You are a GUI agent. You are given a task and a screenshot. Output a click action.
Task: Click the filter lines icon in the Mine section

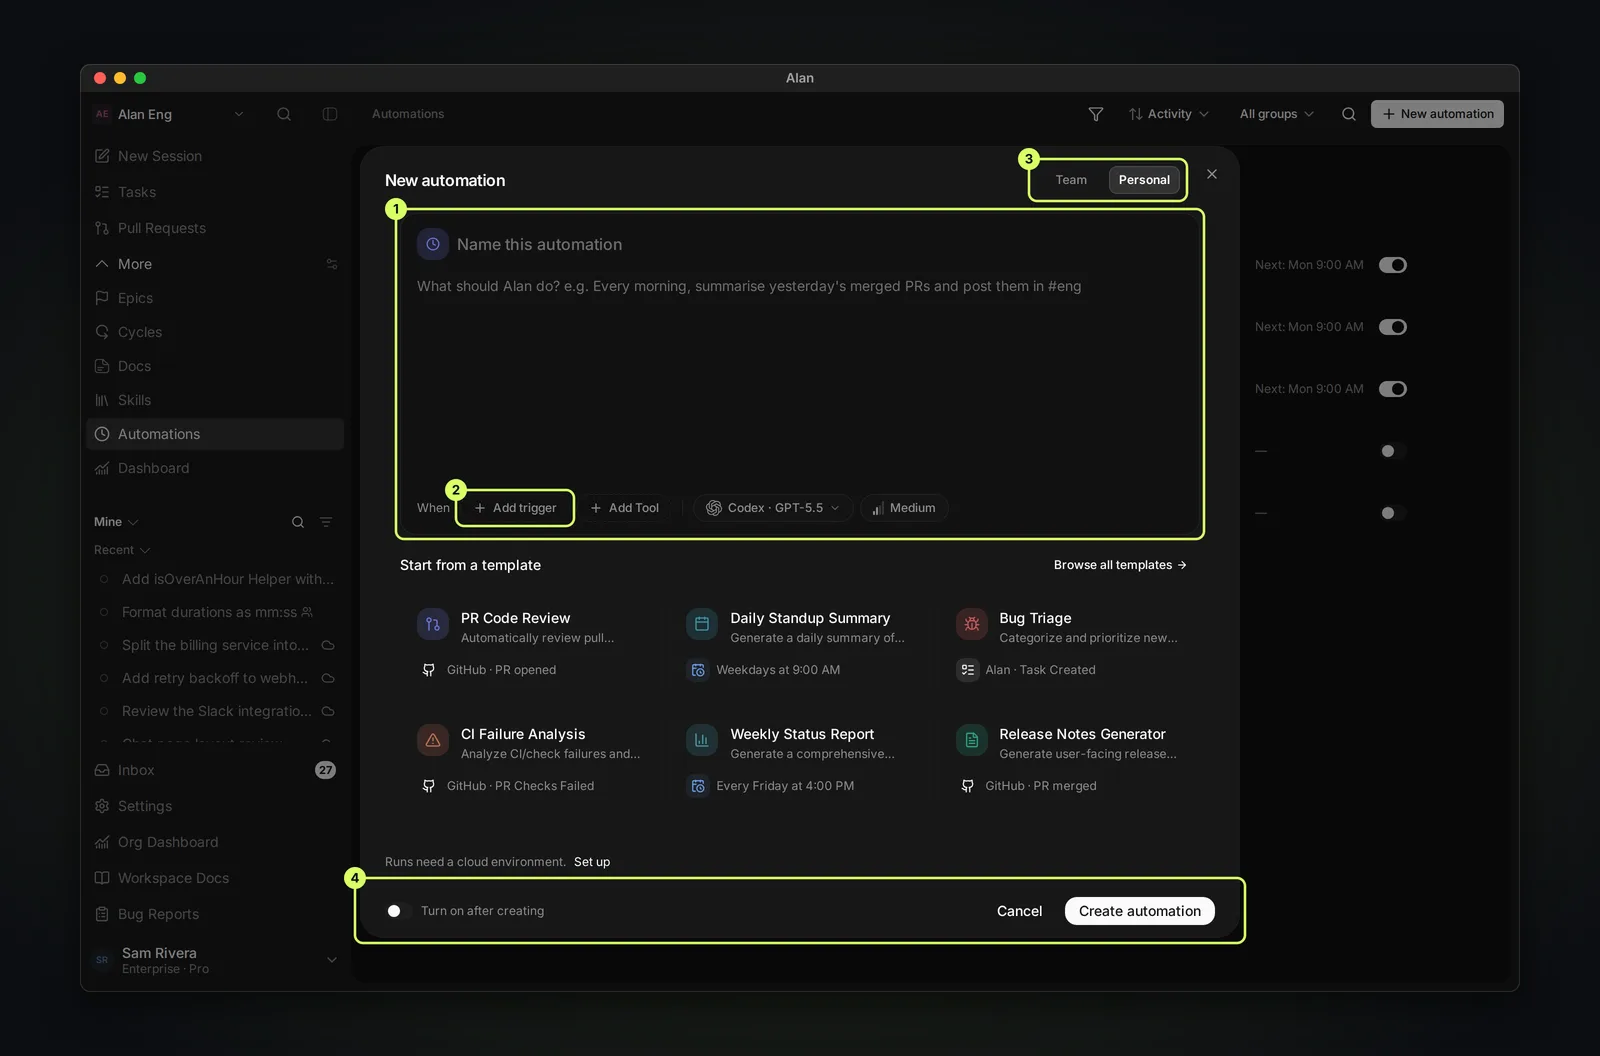[326, 522]
